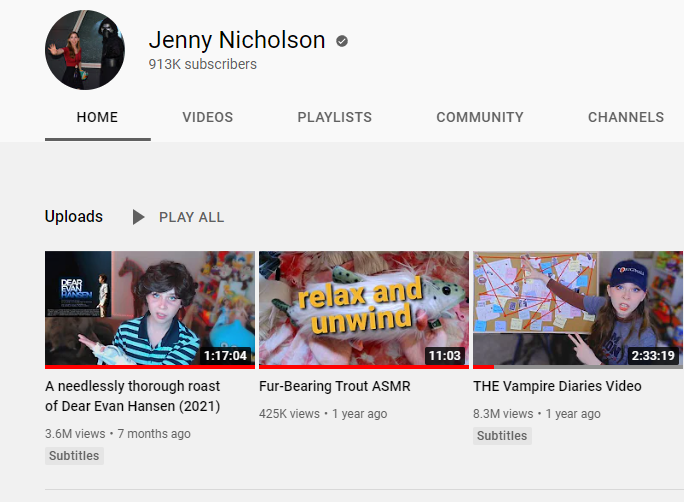Open THE Vampire Diaries Video title

click(x=557, y=386)
